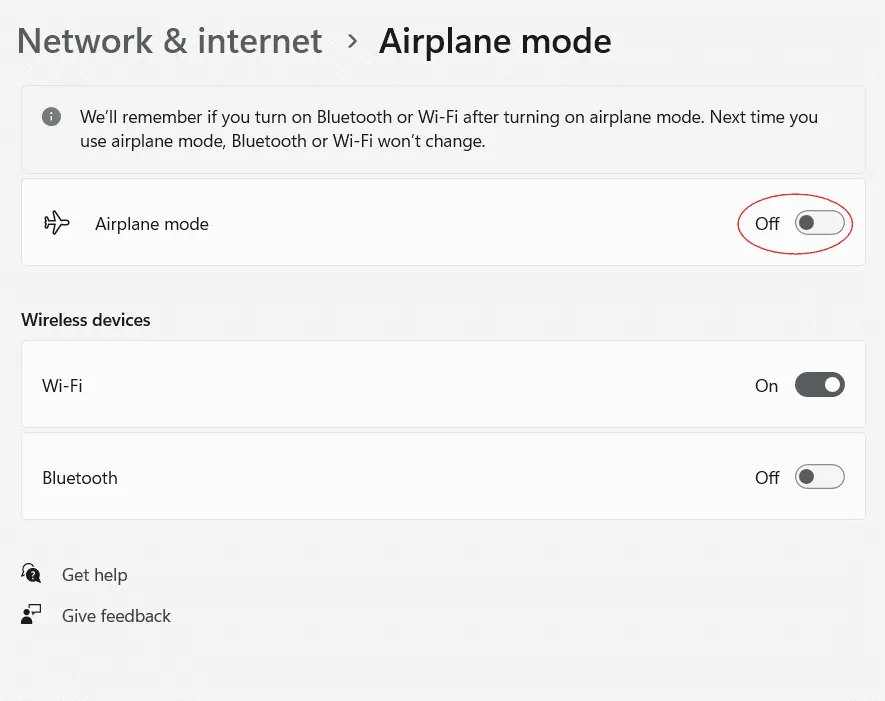Click the airplane icon
Image resolution: width=885 pixels, height=701 pixels.
coord(57,223)
